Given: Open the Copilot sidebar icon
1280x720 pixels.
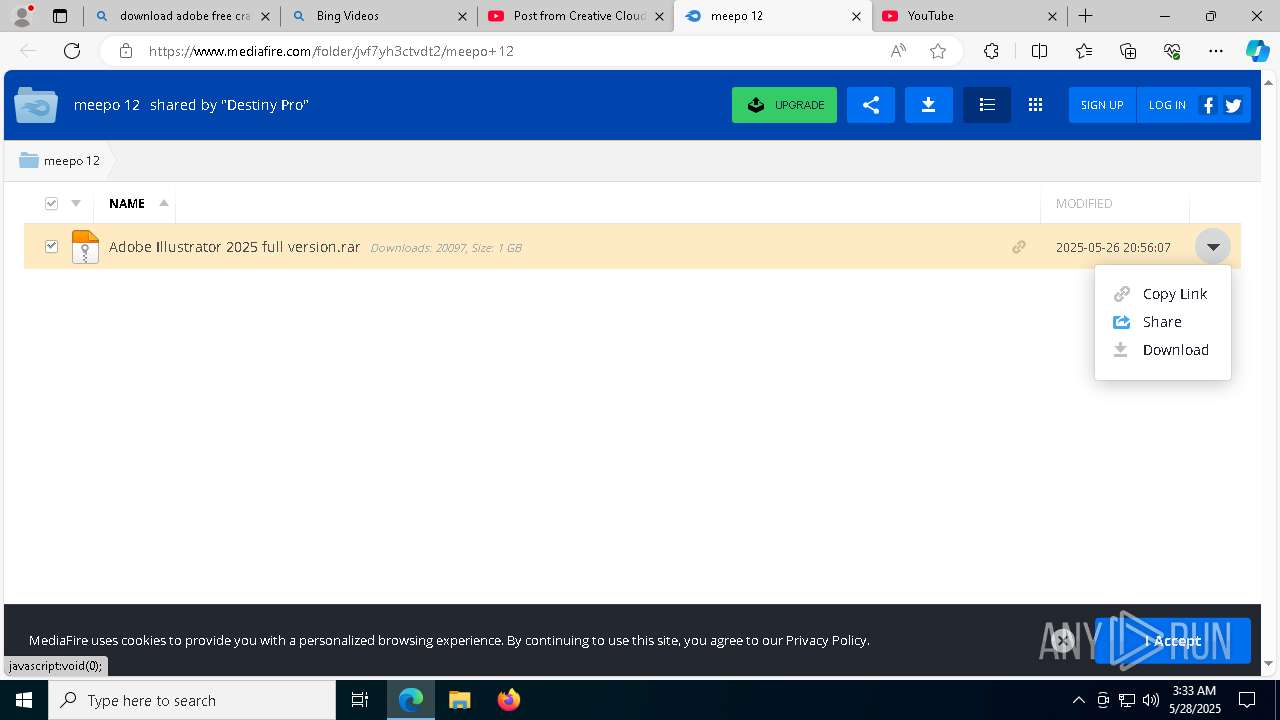Looking at the screenshot, I should pos(1258,51).
